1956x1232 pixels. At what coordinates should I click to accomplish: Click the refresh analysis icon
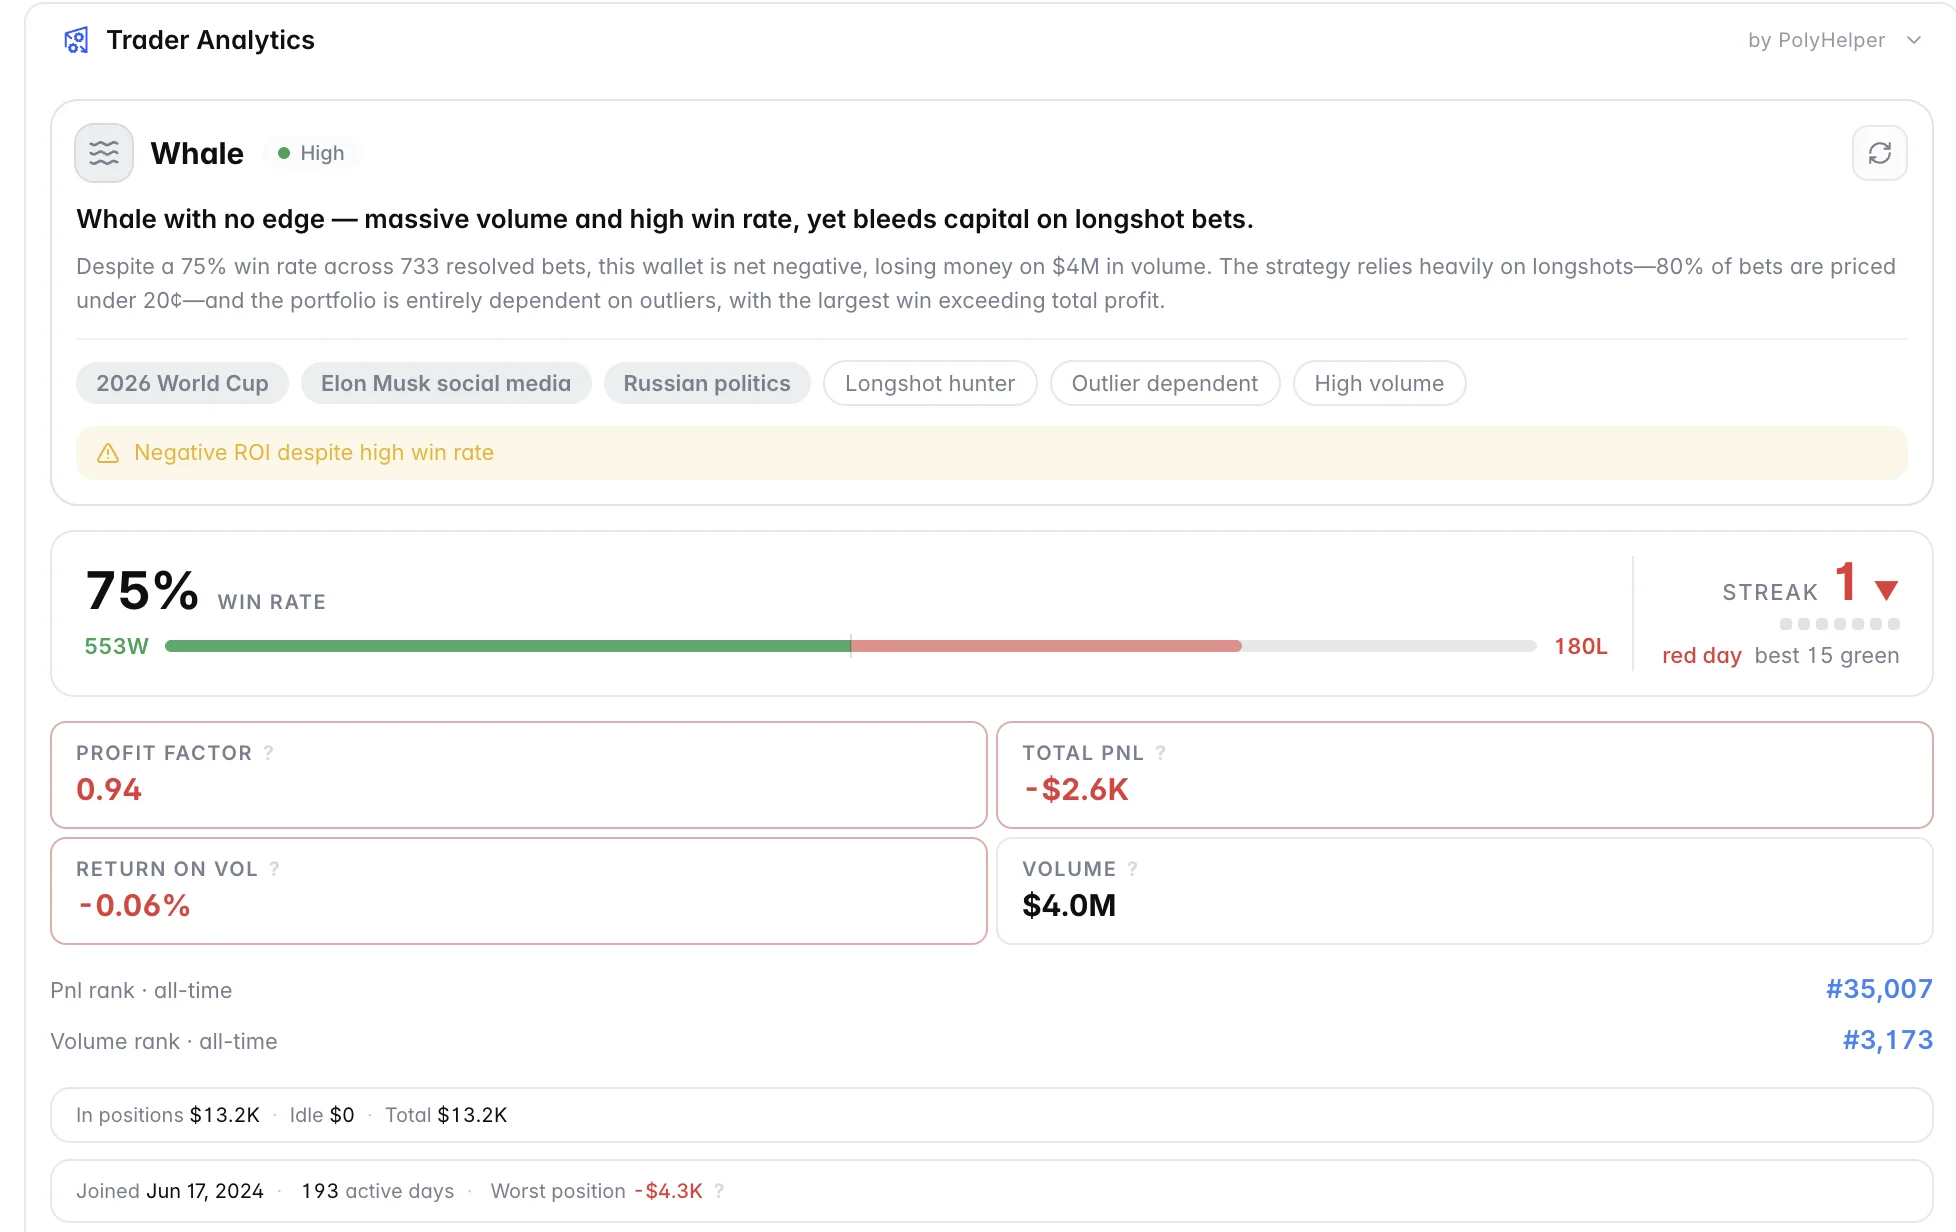[1879, 153]
